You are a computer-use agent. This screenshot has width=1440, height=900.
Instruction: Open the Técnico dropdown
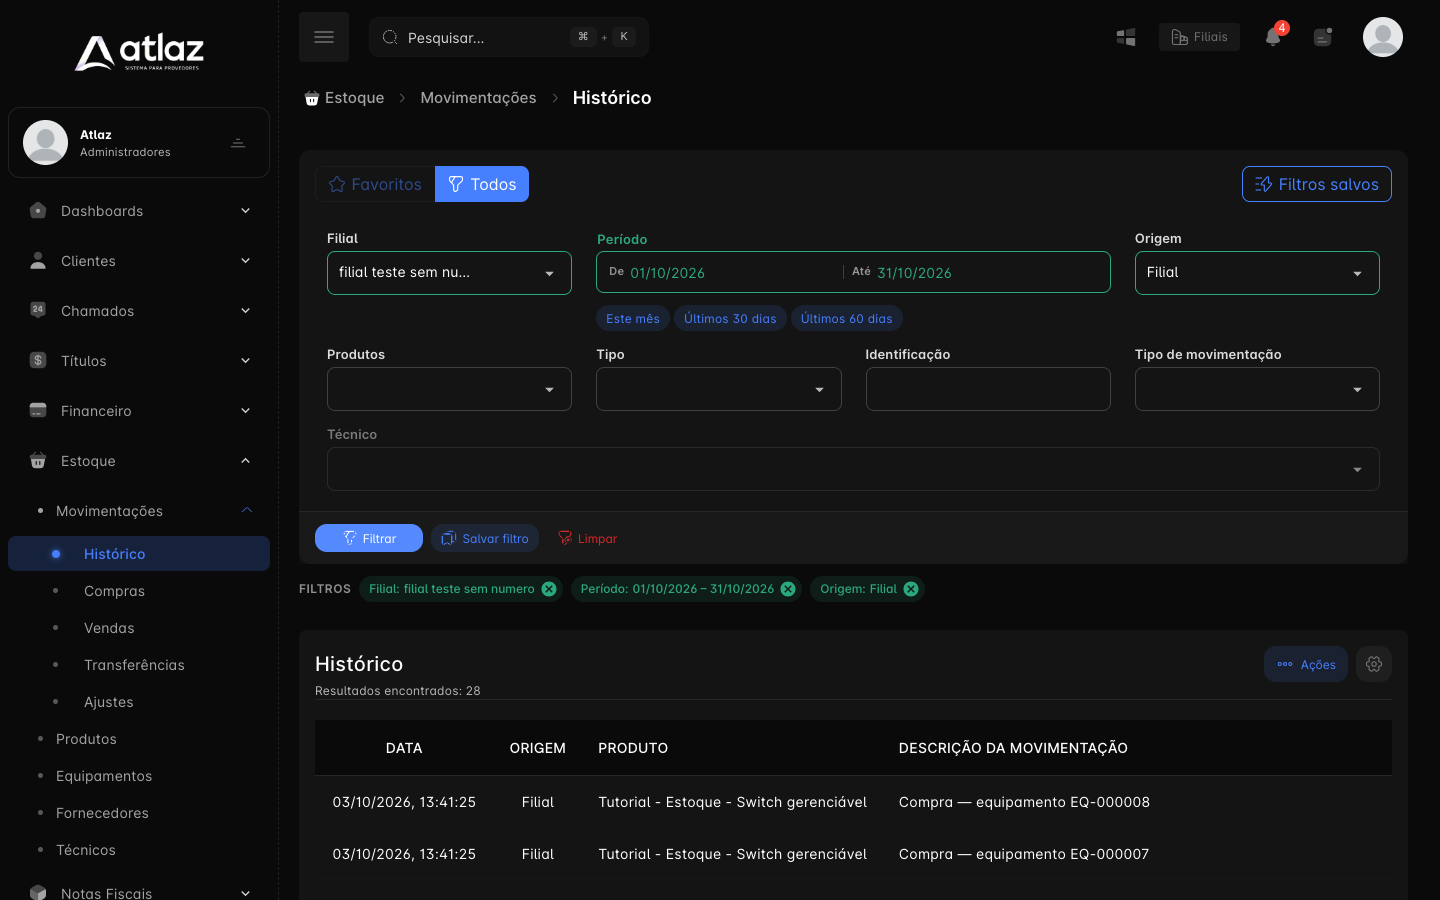click(x=853, y=469)
